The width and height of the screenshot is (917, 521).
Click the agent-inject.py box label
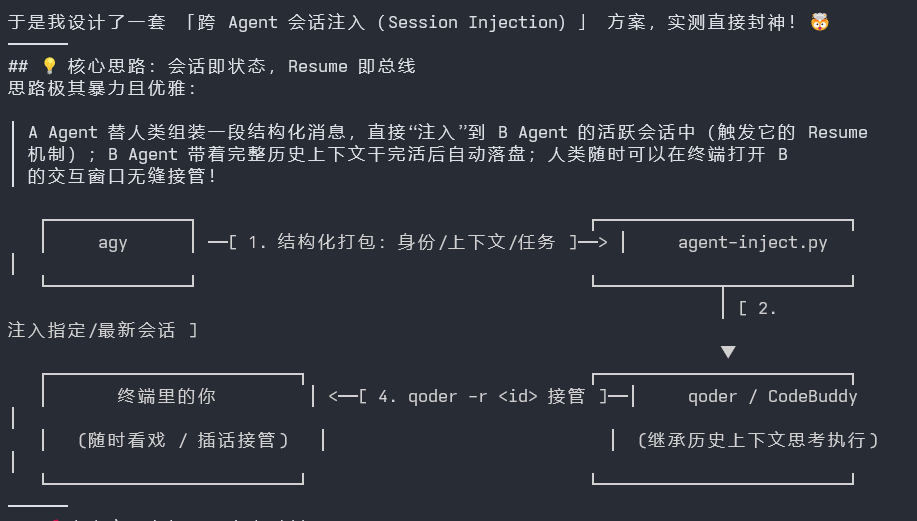[753, 242]
